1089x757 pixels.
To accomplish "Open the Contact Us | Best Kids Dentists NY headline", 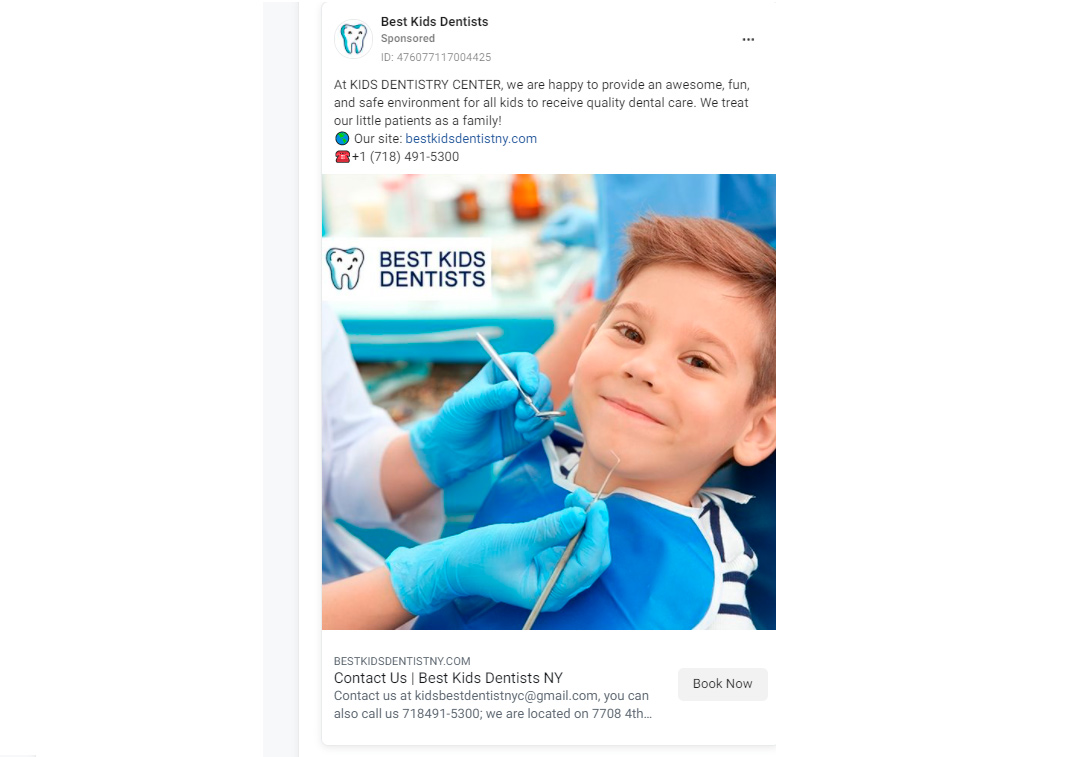I will [448, 678].
